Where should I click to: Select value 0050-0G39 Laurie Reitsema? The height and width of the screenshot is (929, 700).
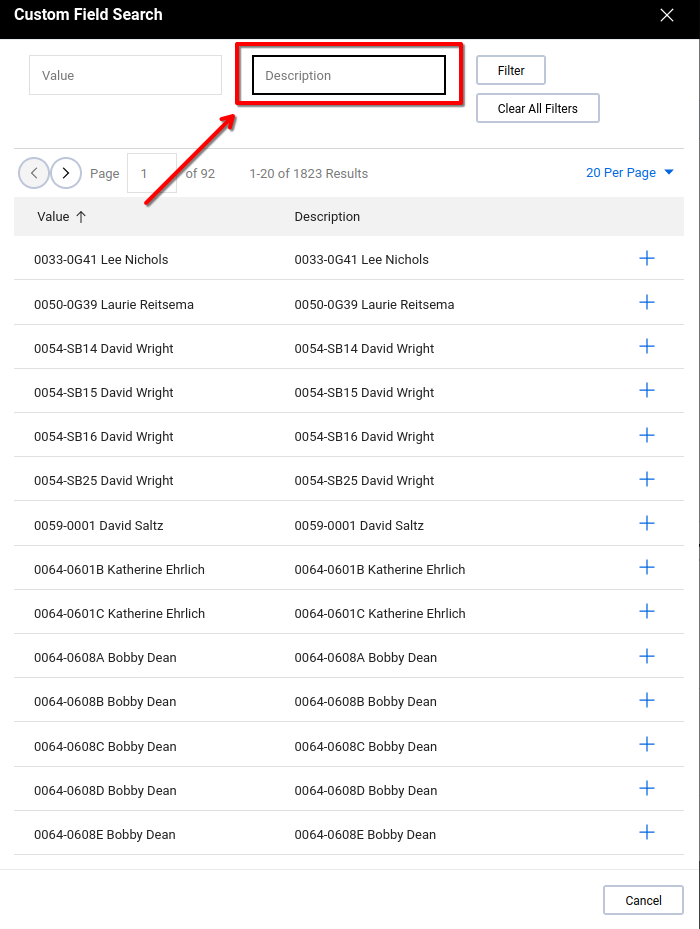click(114, 305)
